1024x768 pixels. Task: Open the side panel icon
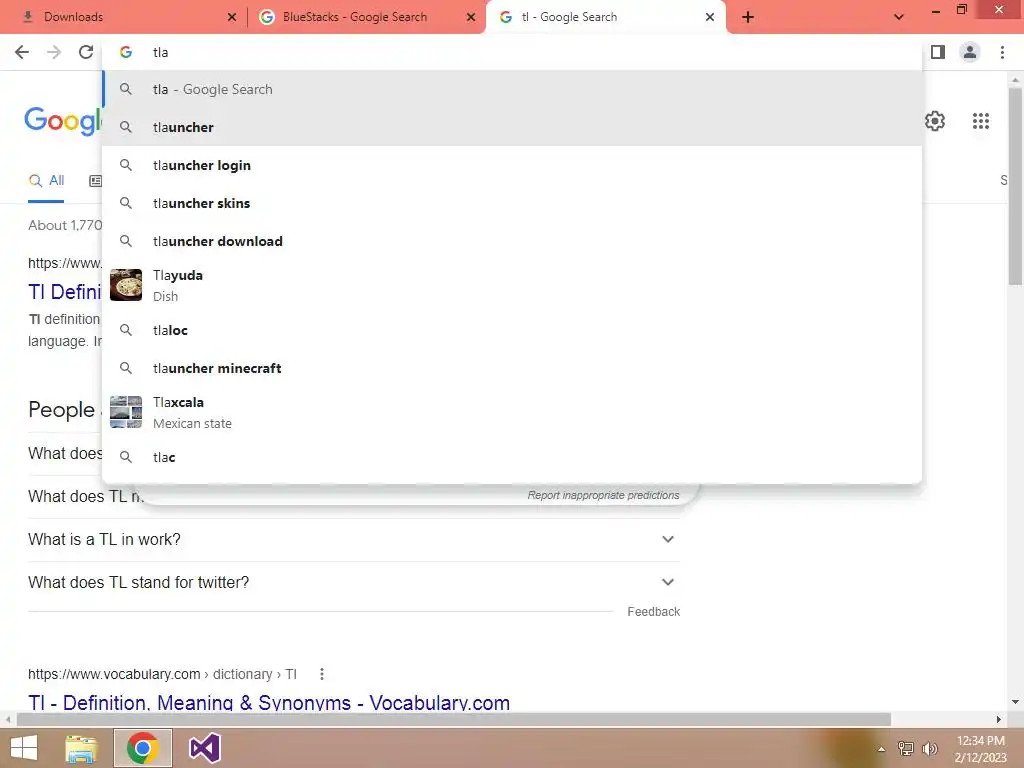click(938, 52)
